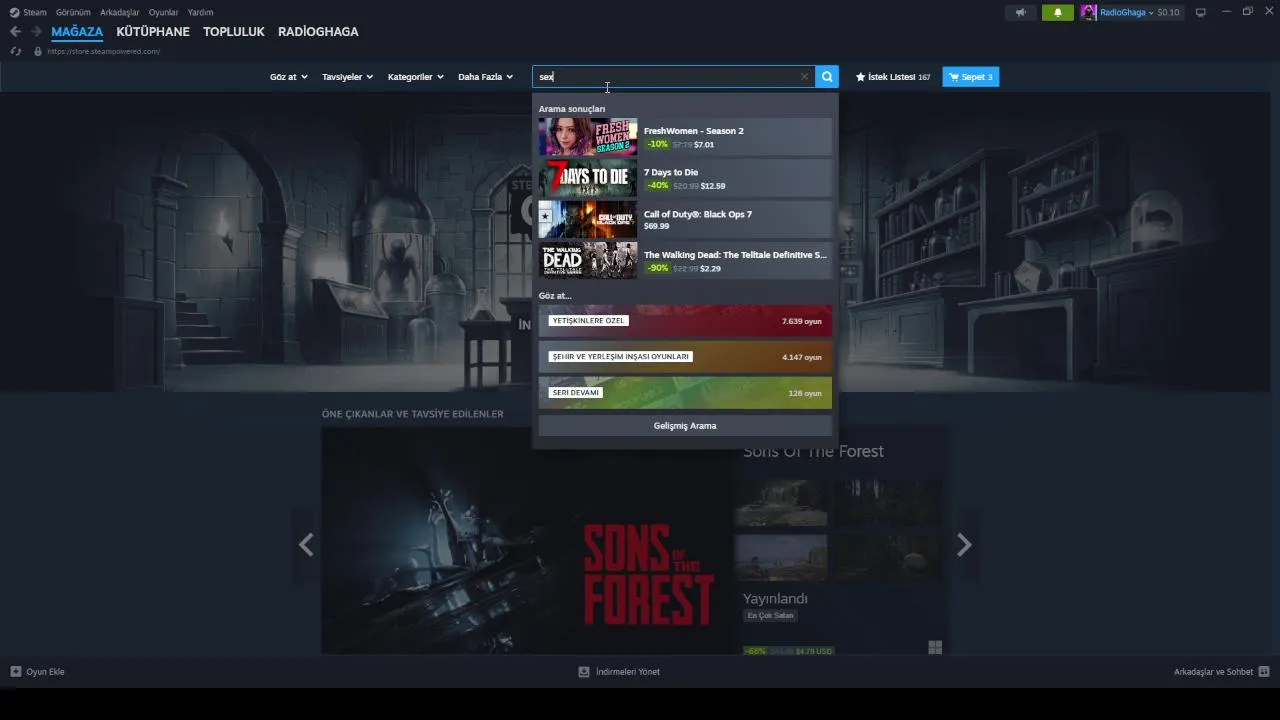Click the Gelişmiş Arama button
Image resolution: width=1280 pixels, height=720 pixels.
[685, 426]
